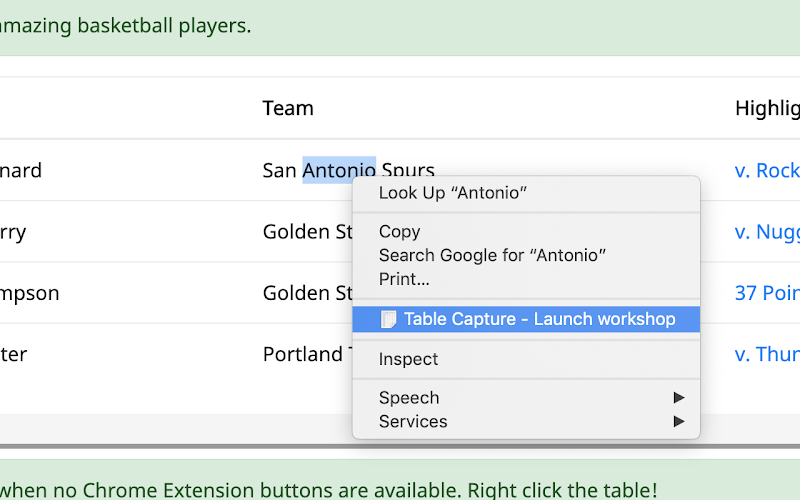Click Golden St cell in mpson row
This screenshot has height=500, width=800.
(308, 293)
